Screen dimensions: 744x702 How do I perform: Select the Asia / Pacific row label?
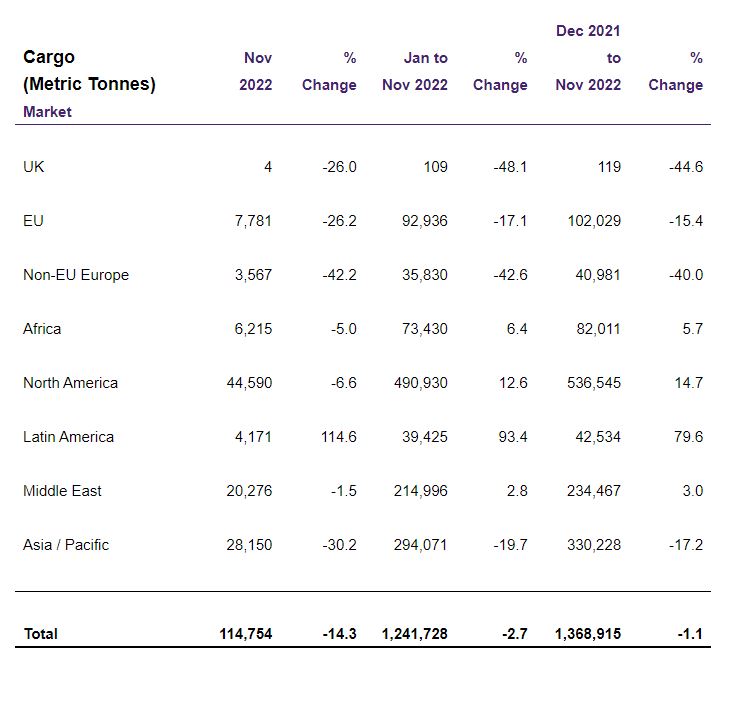[x=66, y=545]
